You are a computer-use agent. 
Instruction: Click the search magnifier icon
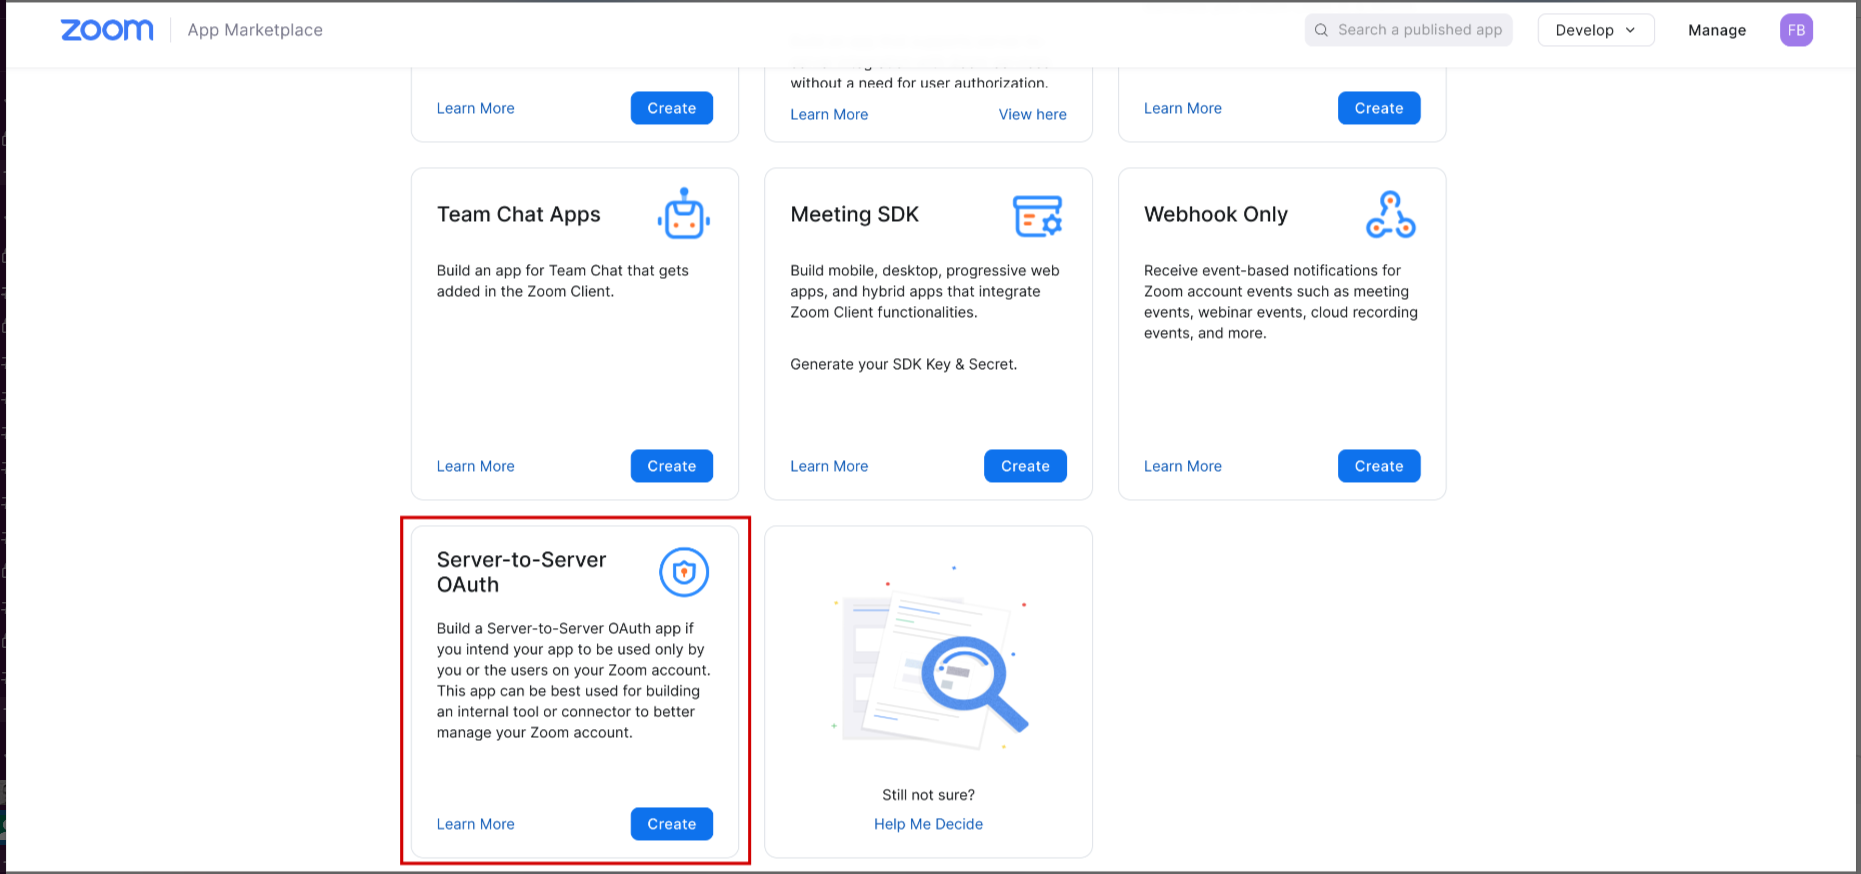pos(1321,30)
